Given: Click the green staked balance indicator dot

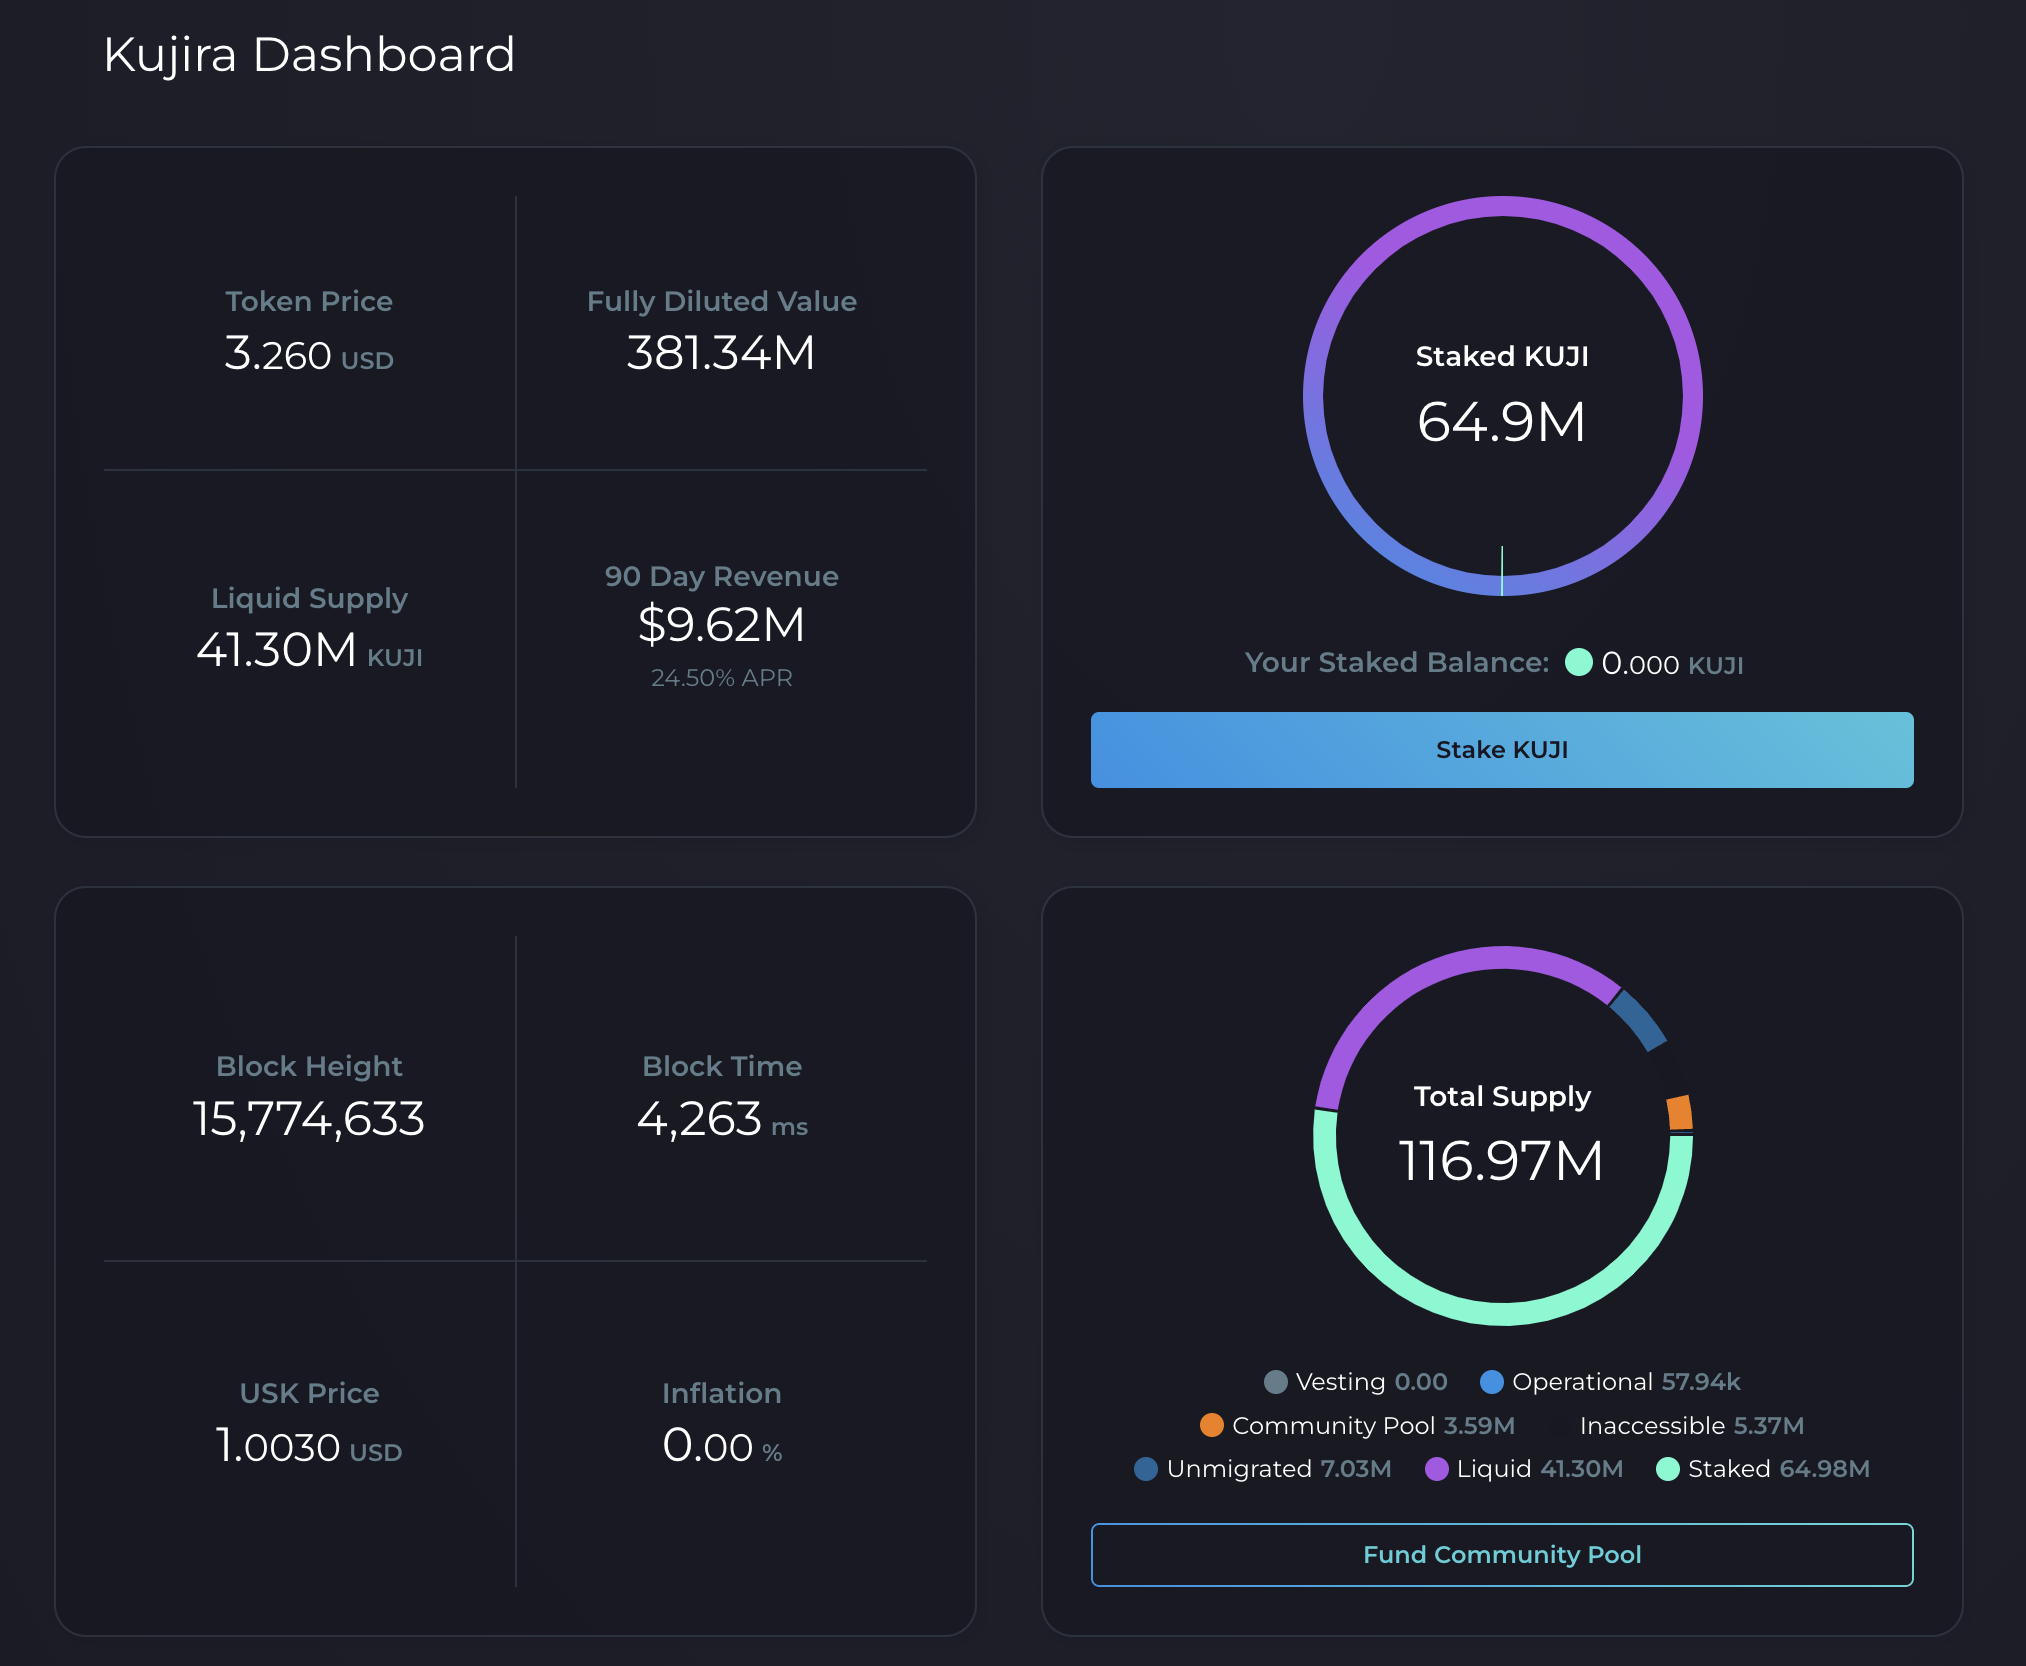Looking at the screenshot, I should 1579,662.
